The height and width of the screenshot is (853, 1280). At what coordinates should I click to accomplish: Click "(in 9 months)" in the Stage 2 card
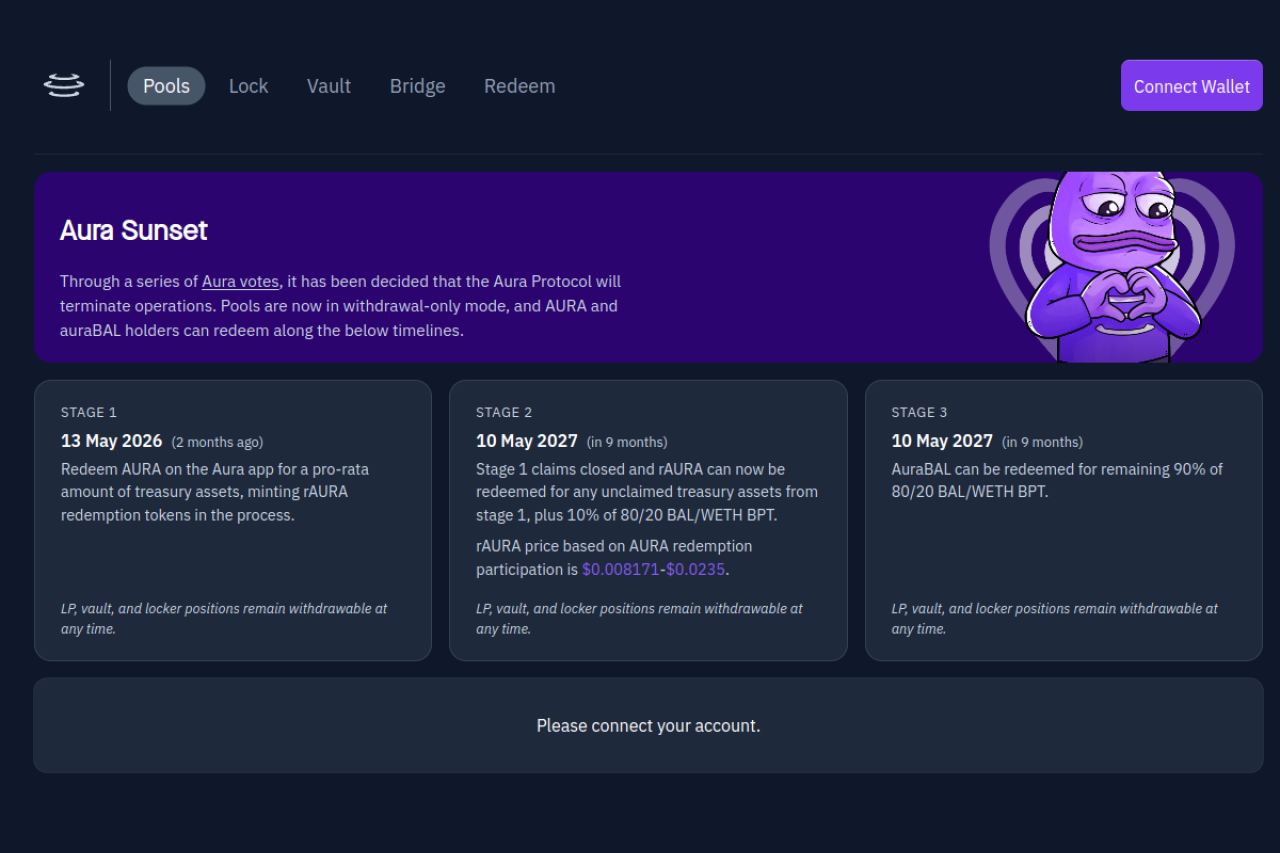pyautogui.click(x=627, y=442)
